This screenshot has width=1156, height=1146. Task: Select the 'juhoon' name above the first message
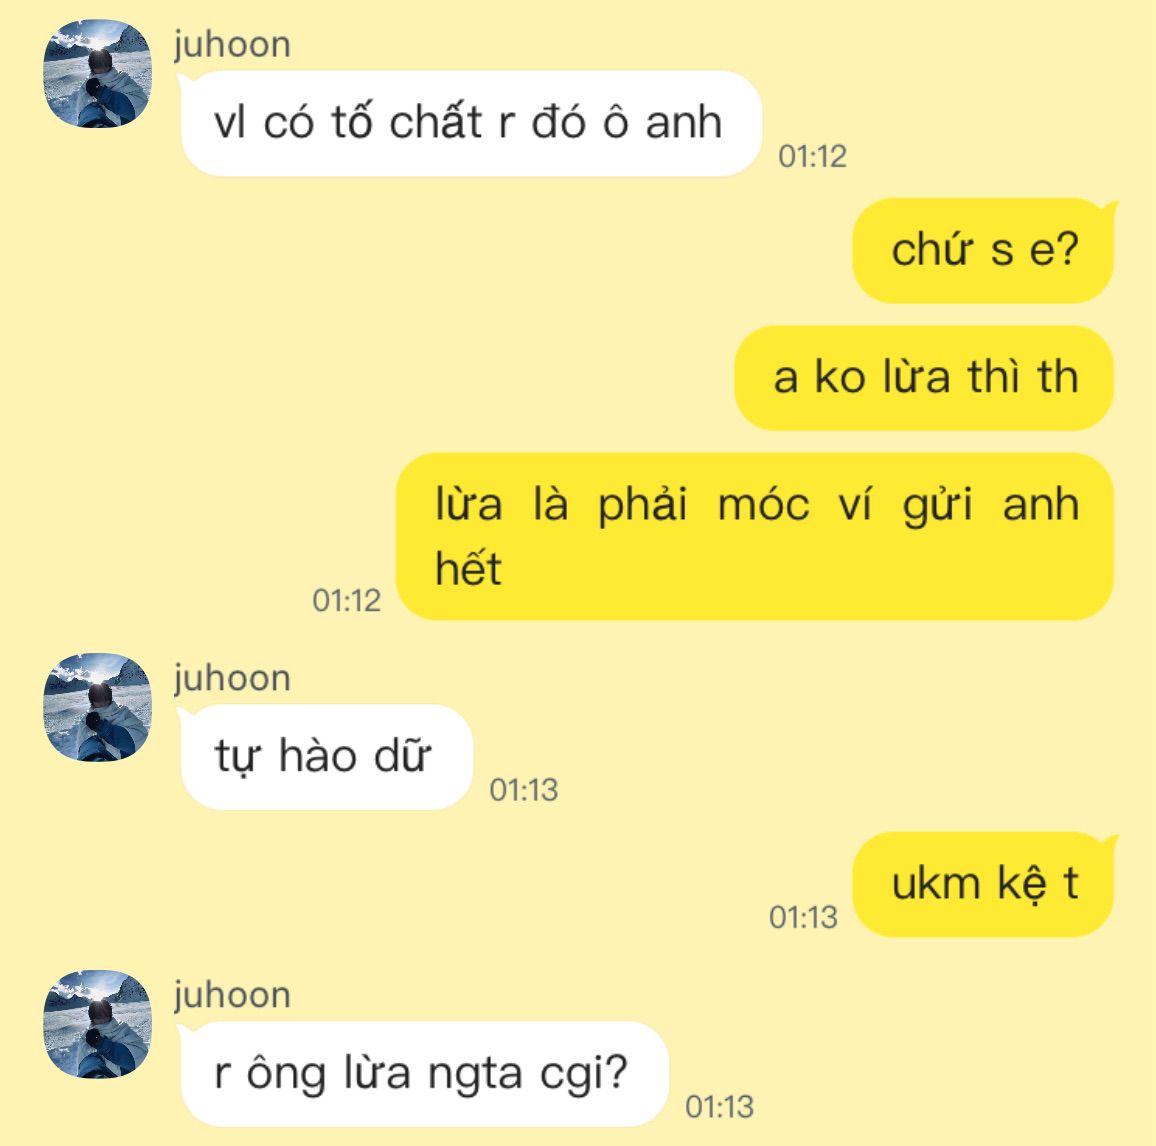(x=232, y=46)
